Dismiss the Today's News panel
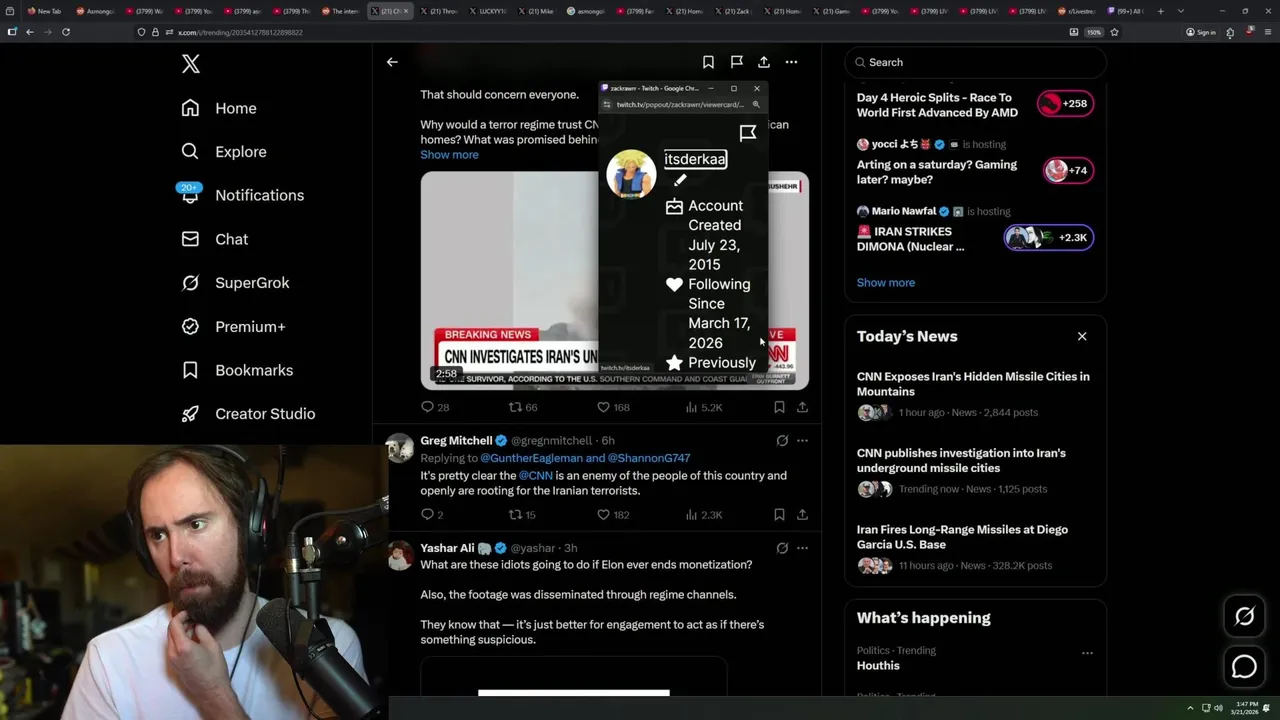This screenshot has width=1280, height=720. 1082,336
